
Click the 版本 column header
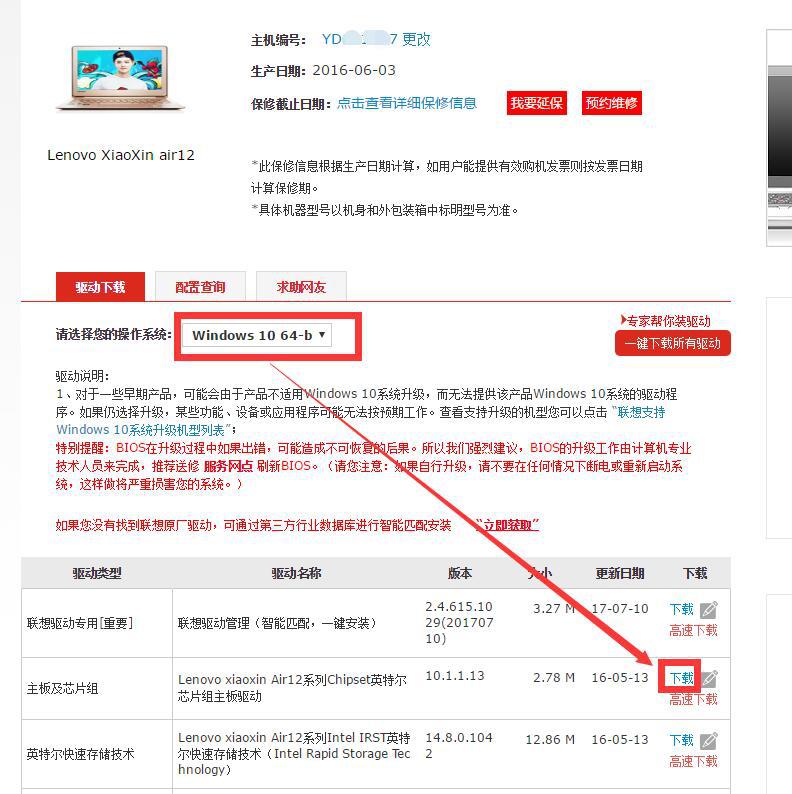(460, 573)
